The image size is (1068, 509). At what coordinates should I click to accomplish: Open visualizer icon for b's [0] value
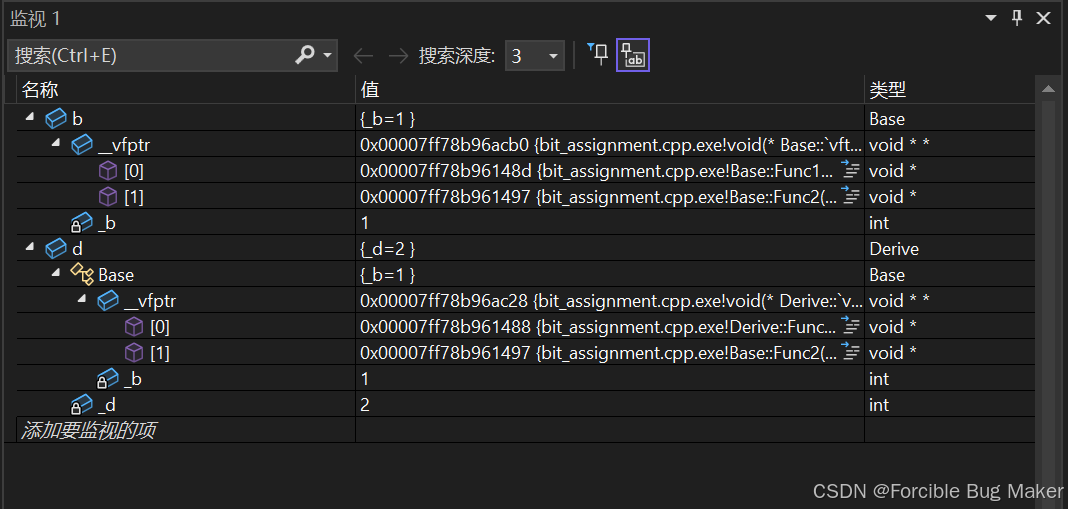click(851, 170)
